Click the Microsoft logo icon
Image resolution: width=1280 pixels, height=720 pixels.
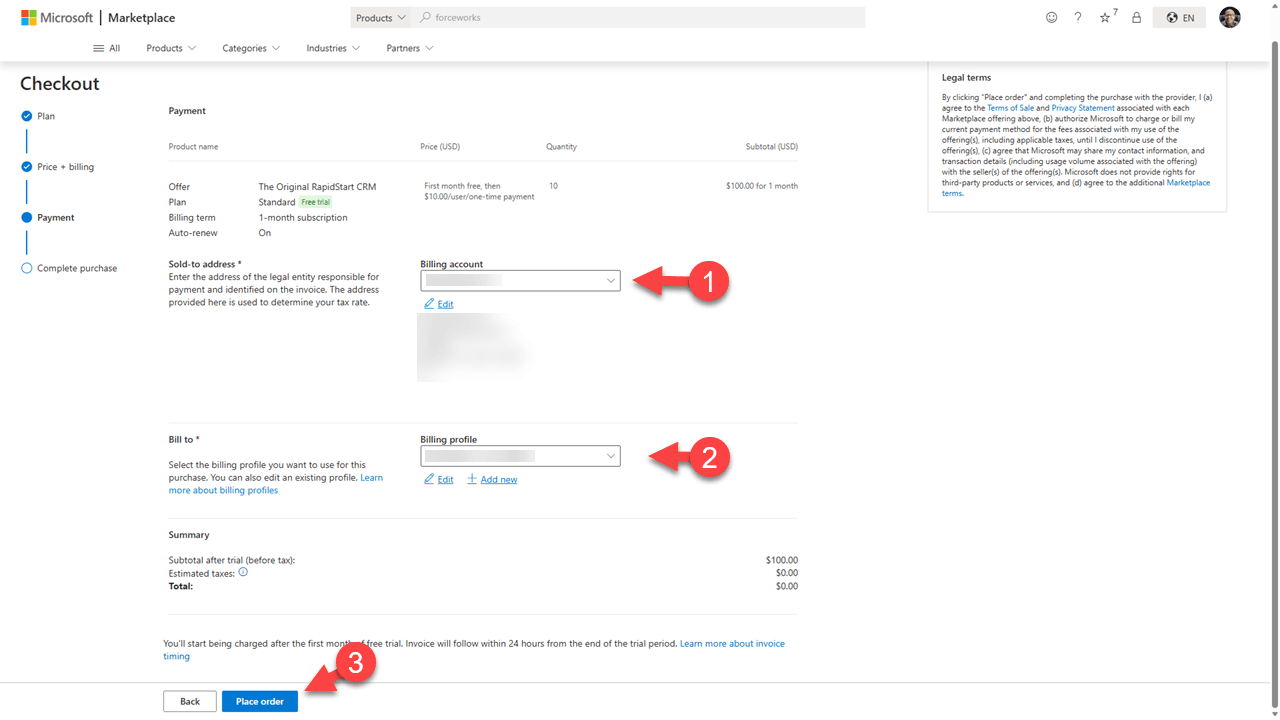[x=29, y=18]
